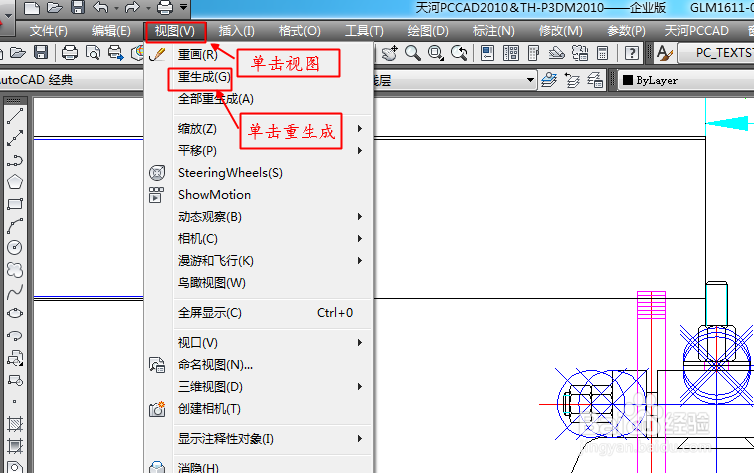The image size is (754, 473).
Task: Click the Layer Previous icon
Action: click(572, 80)
